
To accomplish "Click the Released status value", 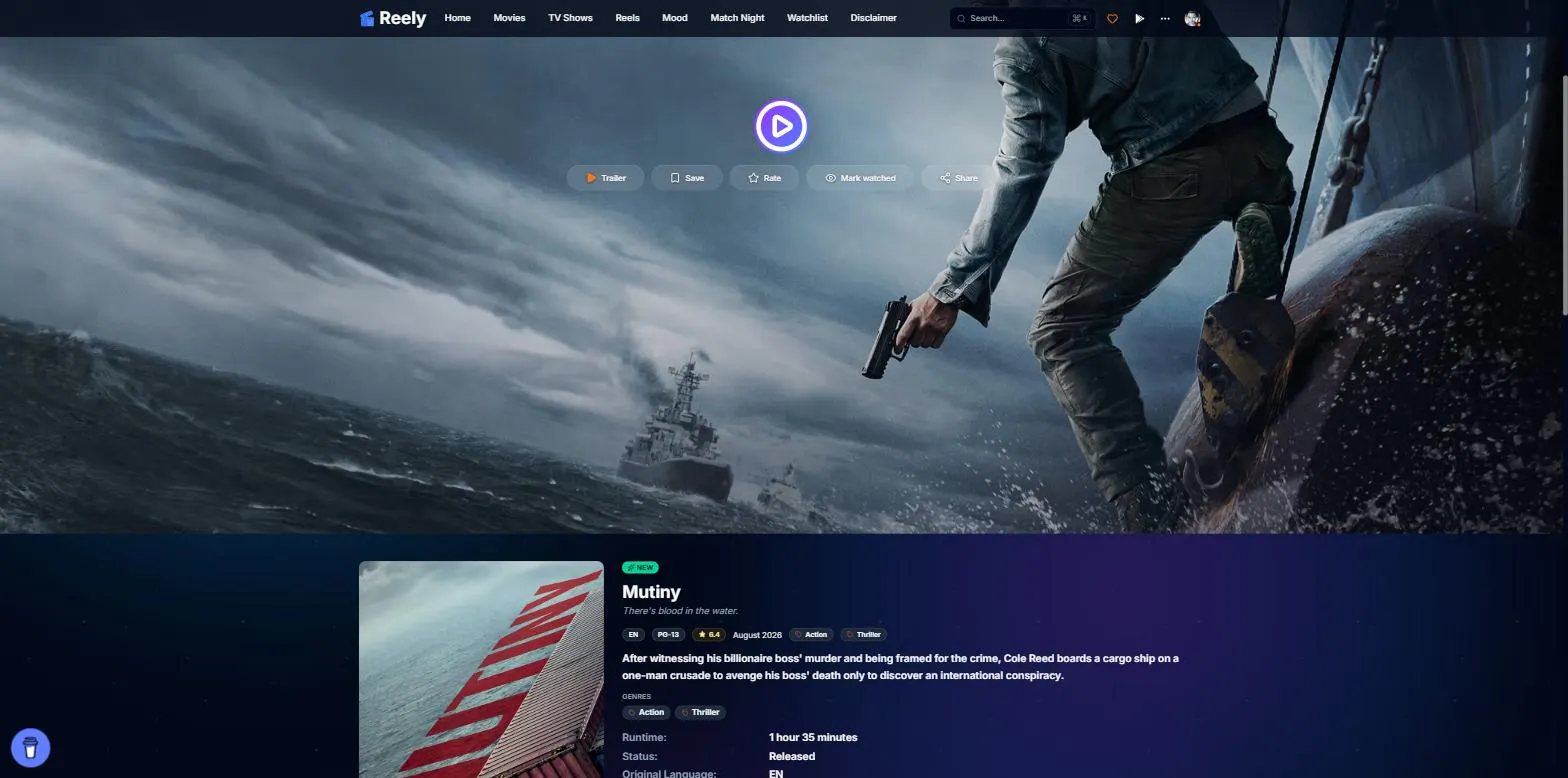I will (x=792, y=756).
